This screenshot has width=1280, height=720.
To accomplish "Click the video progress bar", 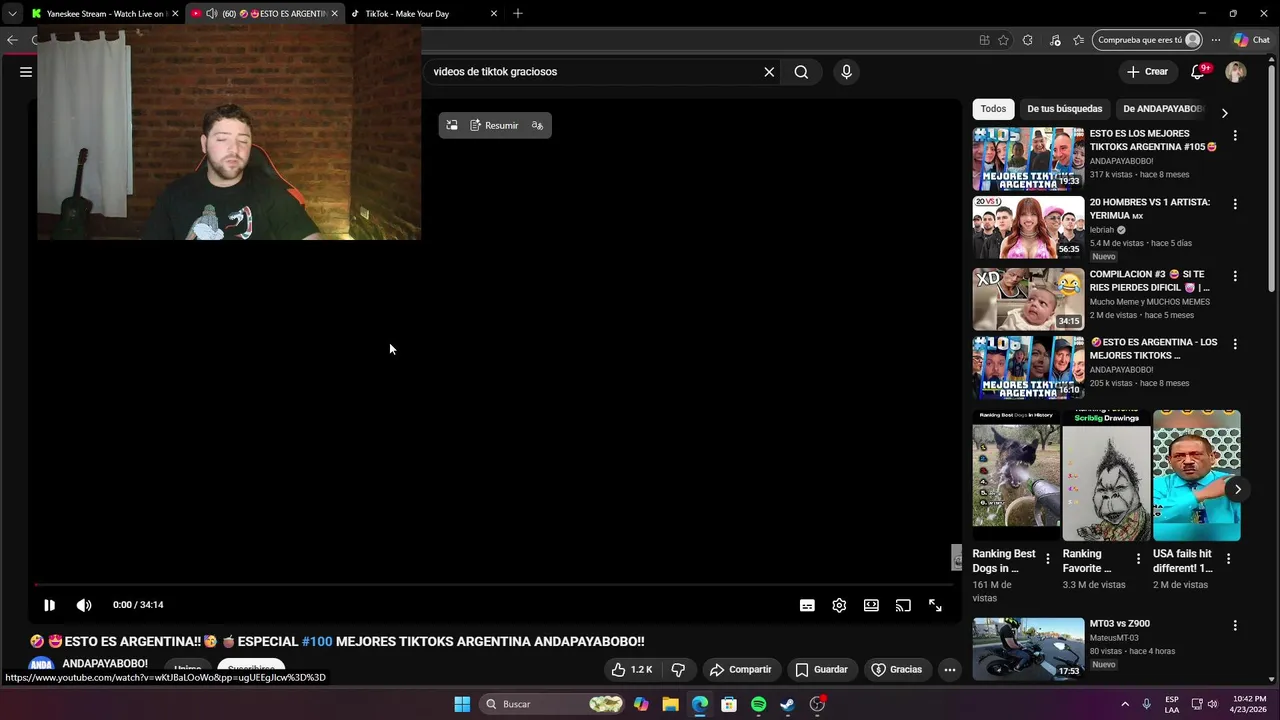I will [x=495, y=585].
